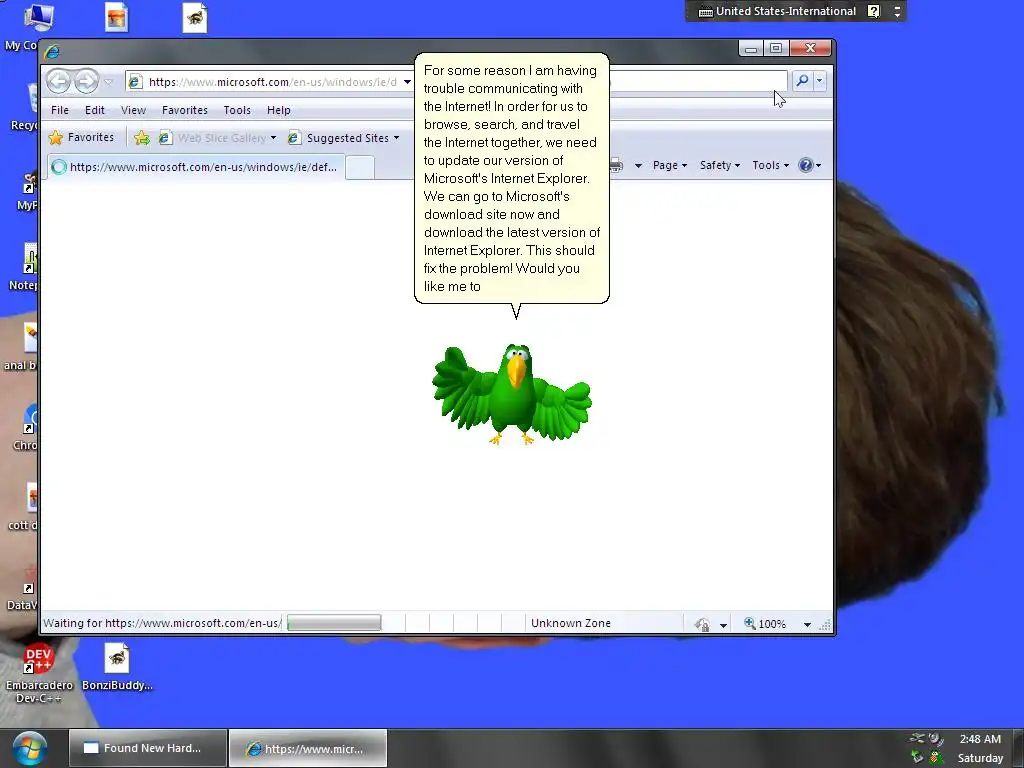Click language bar help question icon
Viewport: 1024px width, 768px height.
click(874, 11)
